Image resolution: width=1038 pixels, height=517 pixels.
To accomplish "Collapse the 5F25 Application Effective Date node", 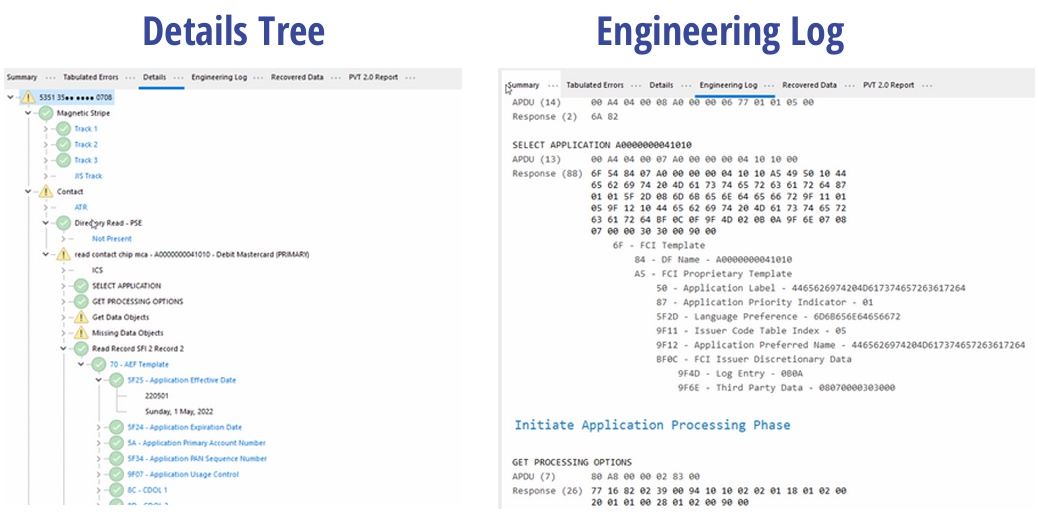I will coord(98,380).
